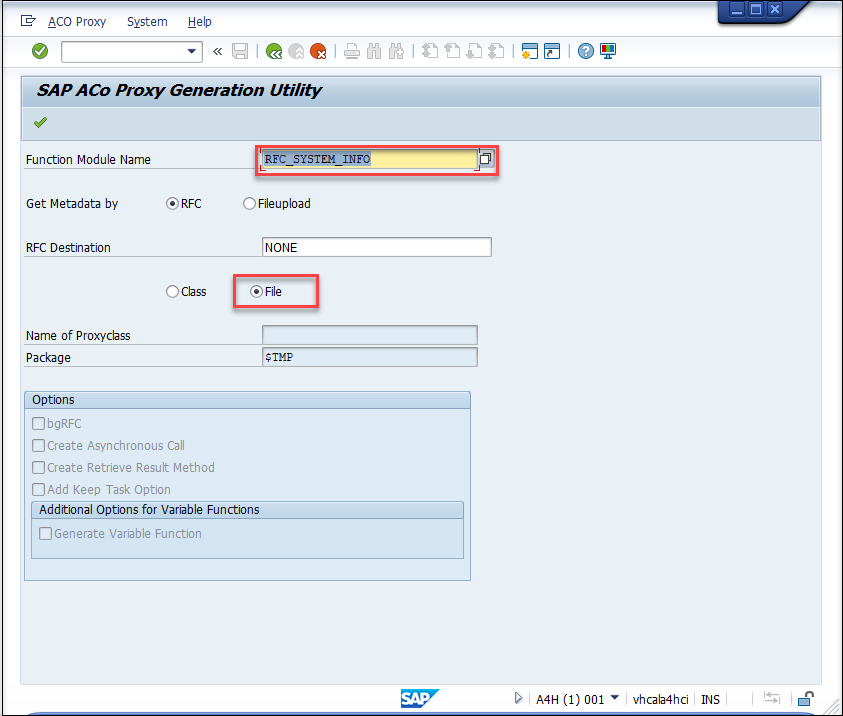
Task: Click the Find binoculars icon
Action: [x=374, y=51]
